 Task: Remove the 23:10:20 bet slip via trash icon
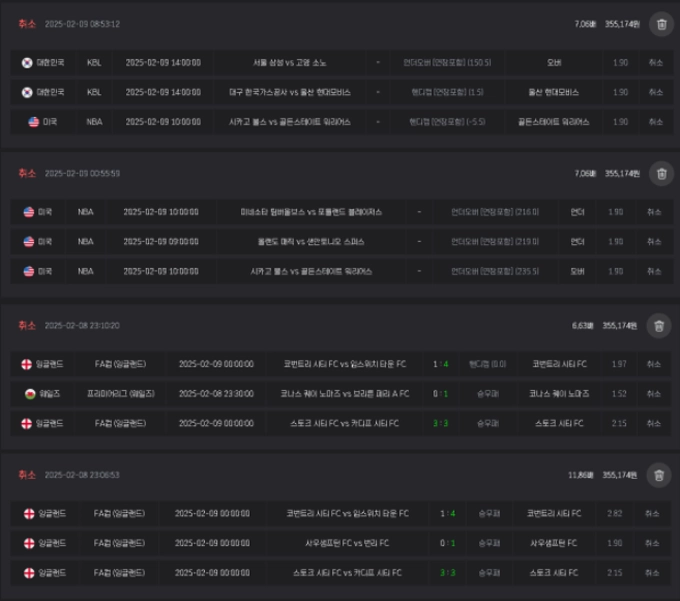(x=659, y=326)
